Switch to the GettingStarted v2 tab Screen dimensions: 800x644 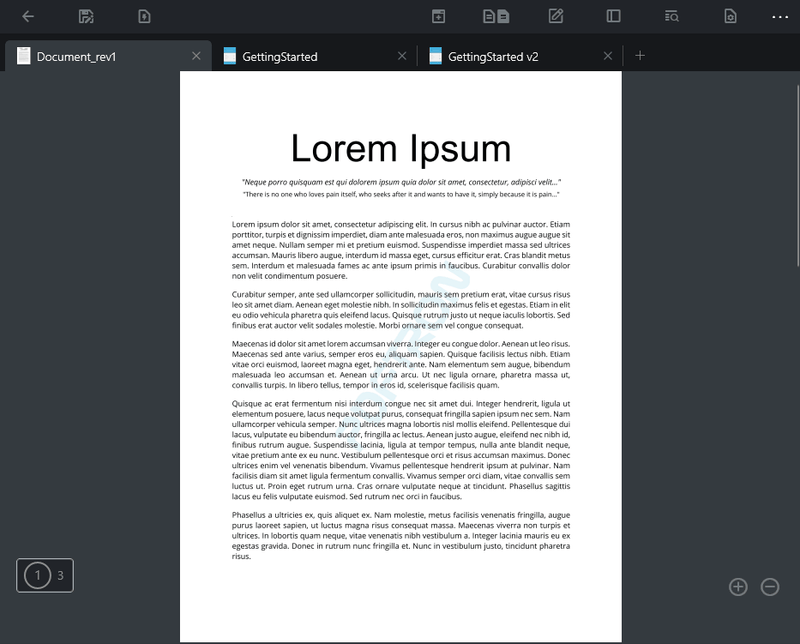520,56
